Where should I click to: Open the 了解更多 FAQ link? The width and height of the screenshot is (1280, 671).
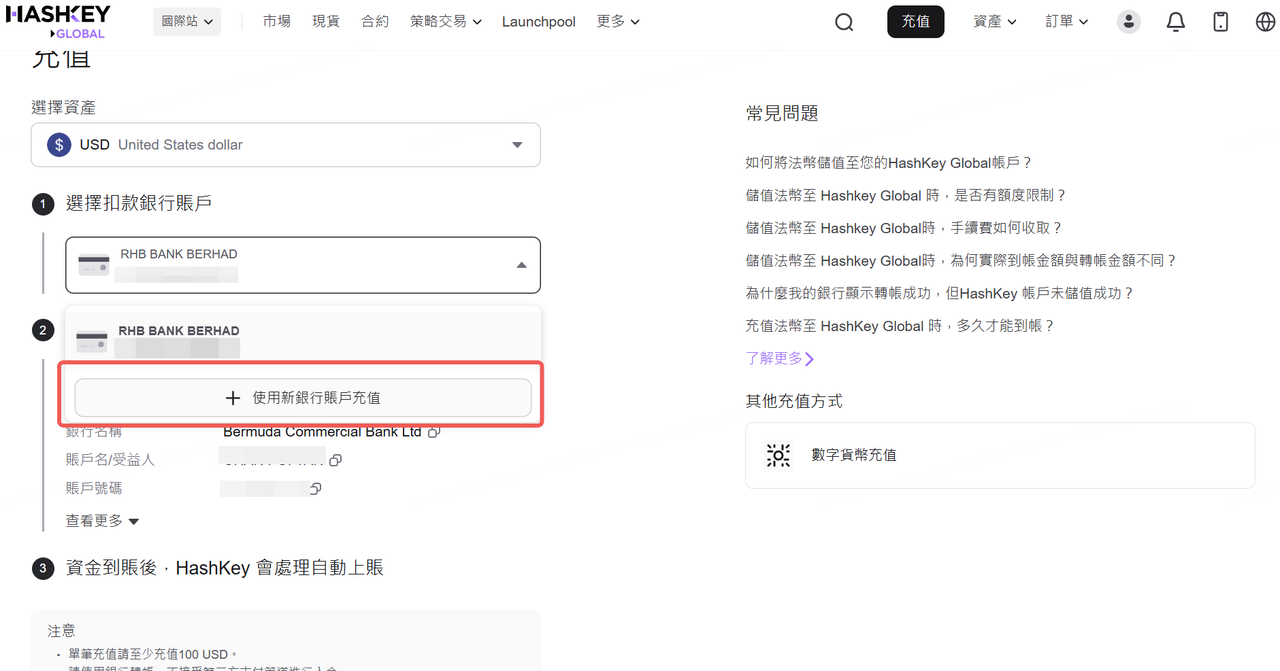[x=780, y=358]
